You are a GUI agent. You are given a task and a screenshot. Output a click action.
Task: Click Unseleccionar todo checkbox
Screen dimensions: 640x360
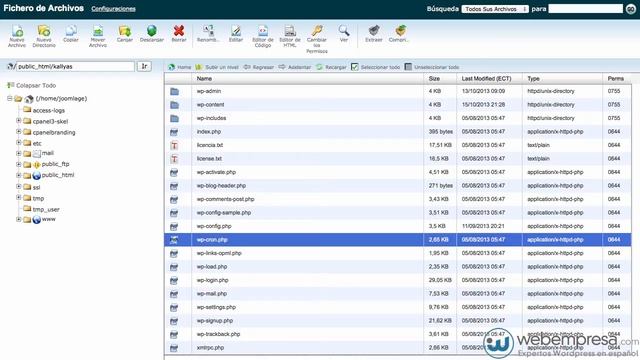click(x=408, y=67)
